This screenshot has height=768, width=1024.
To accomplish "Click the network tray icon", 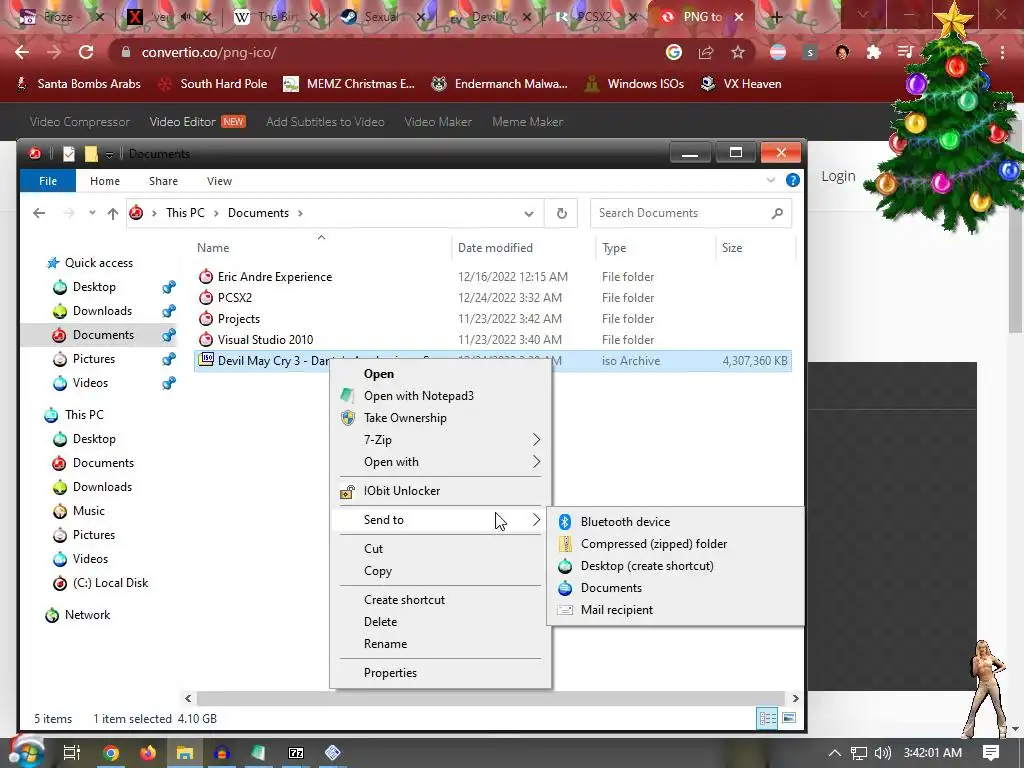I will tap(859, 753).
